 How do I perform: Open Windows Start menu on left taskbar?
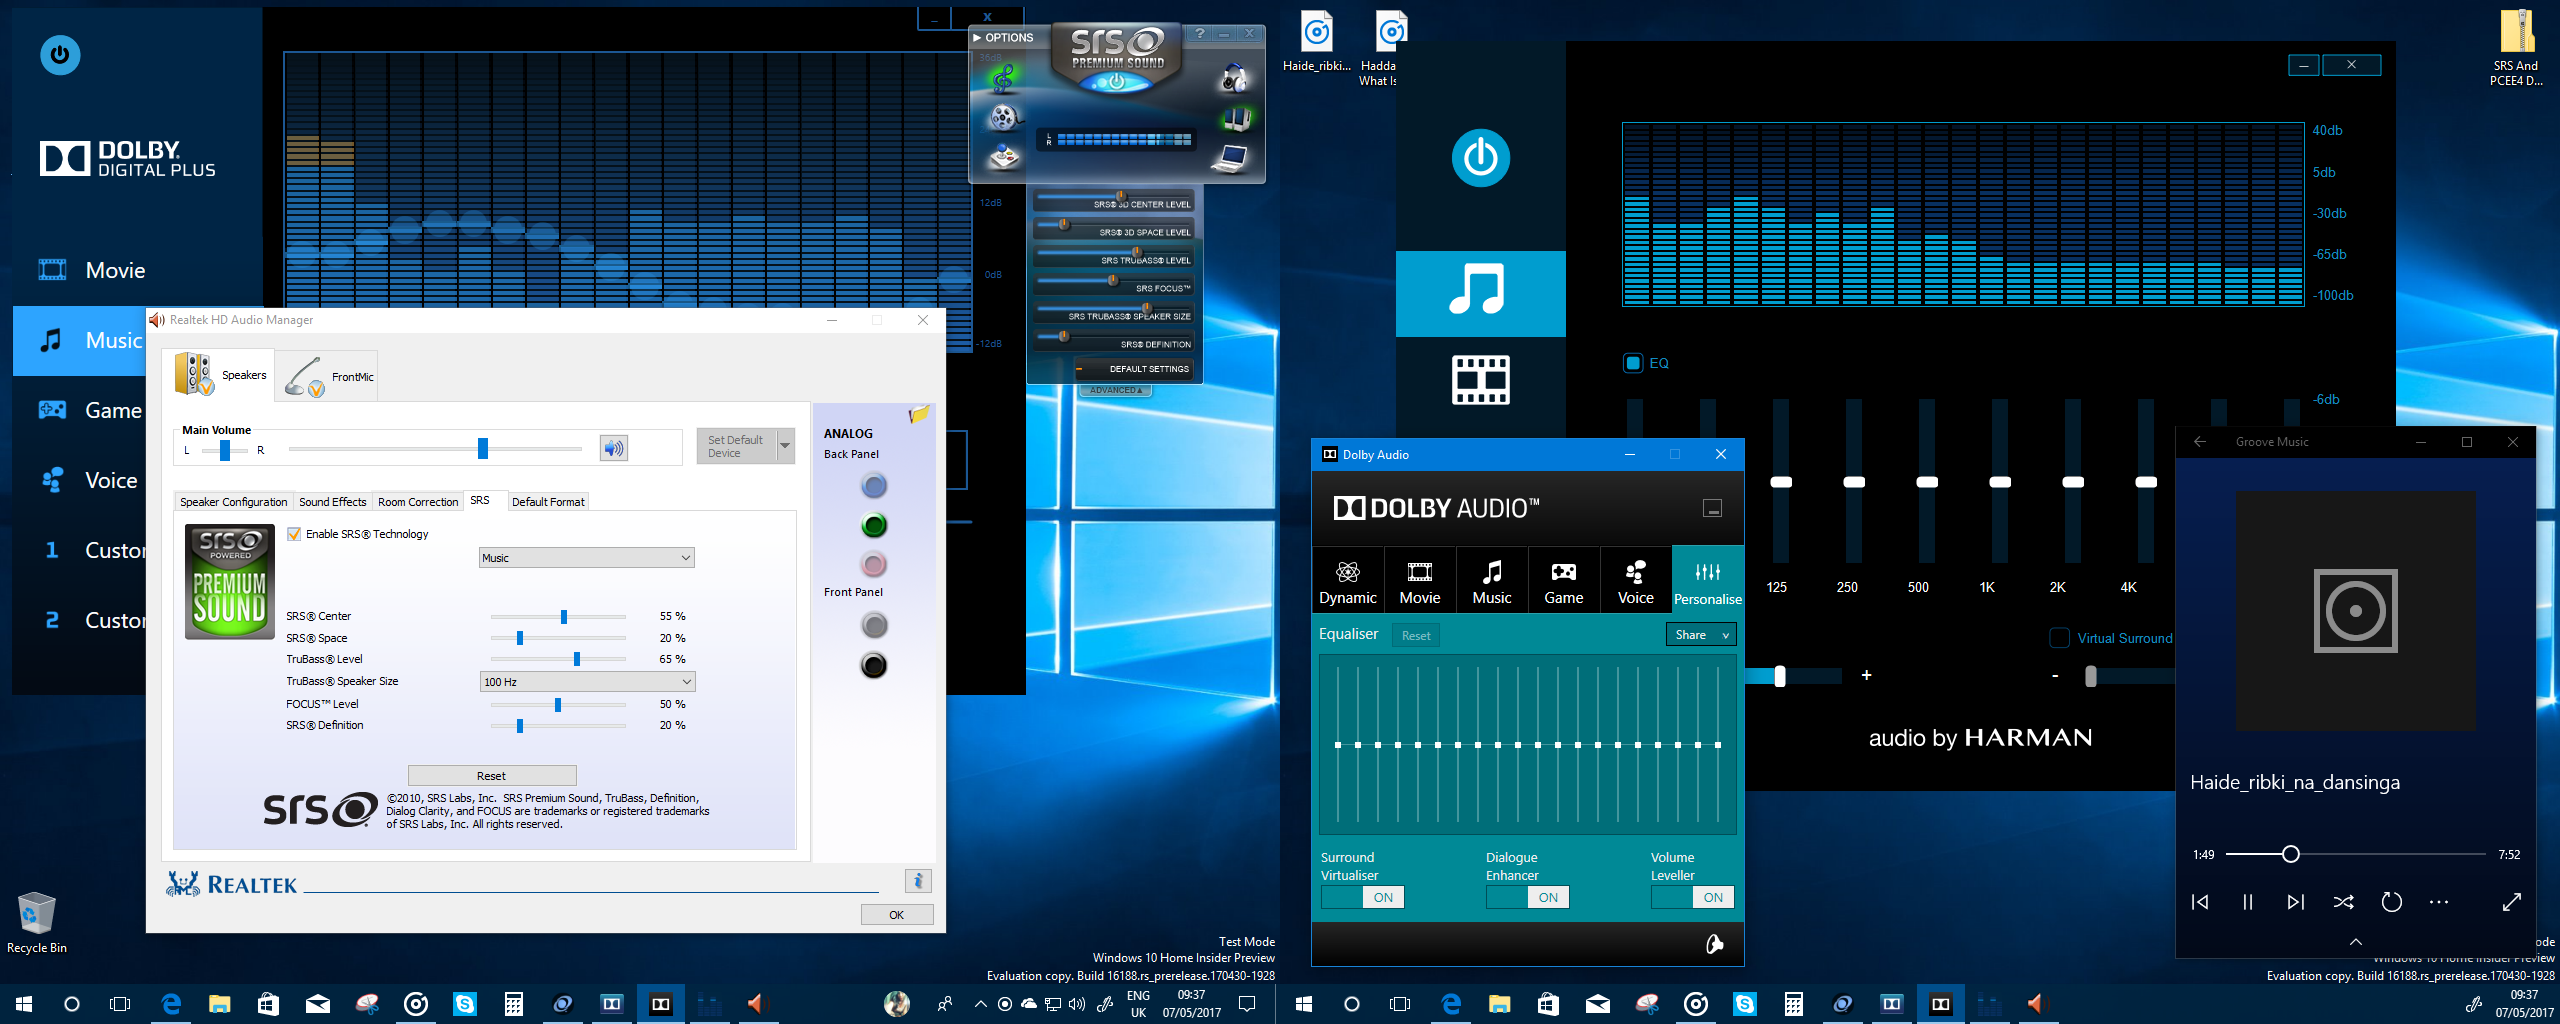(24, 1004)
